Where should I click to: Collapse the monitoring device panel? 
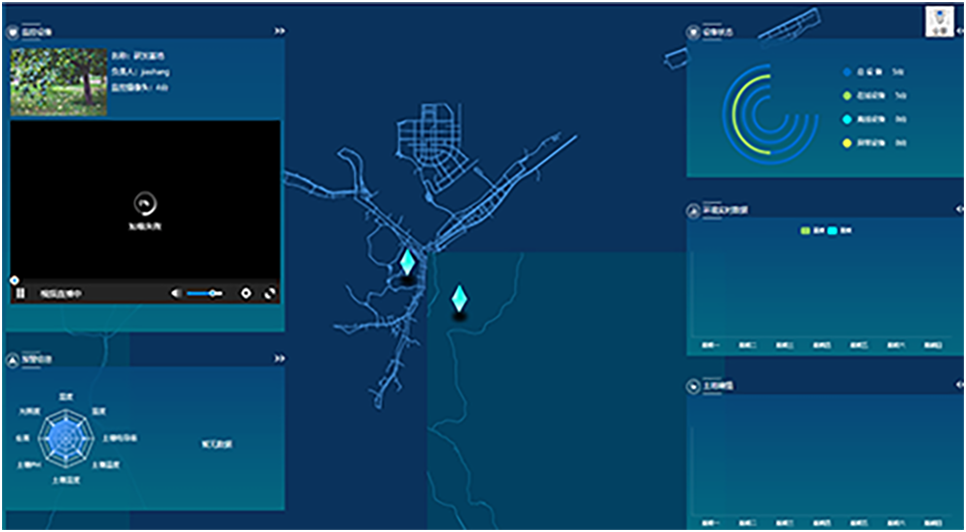(x=280, y=32)
